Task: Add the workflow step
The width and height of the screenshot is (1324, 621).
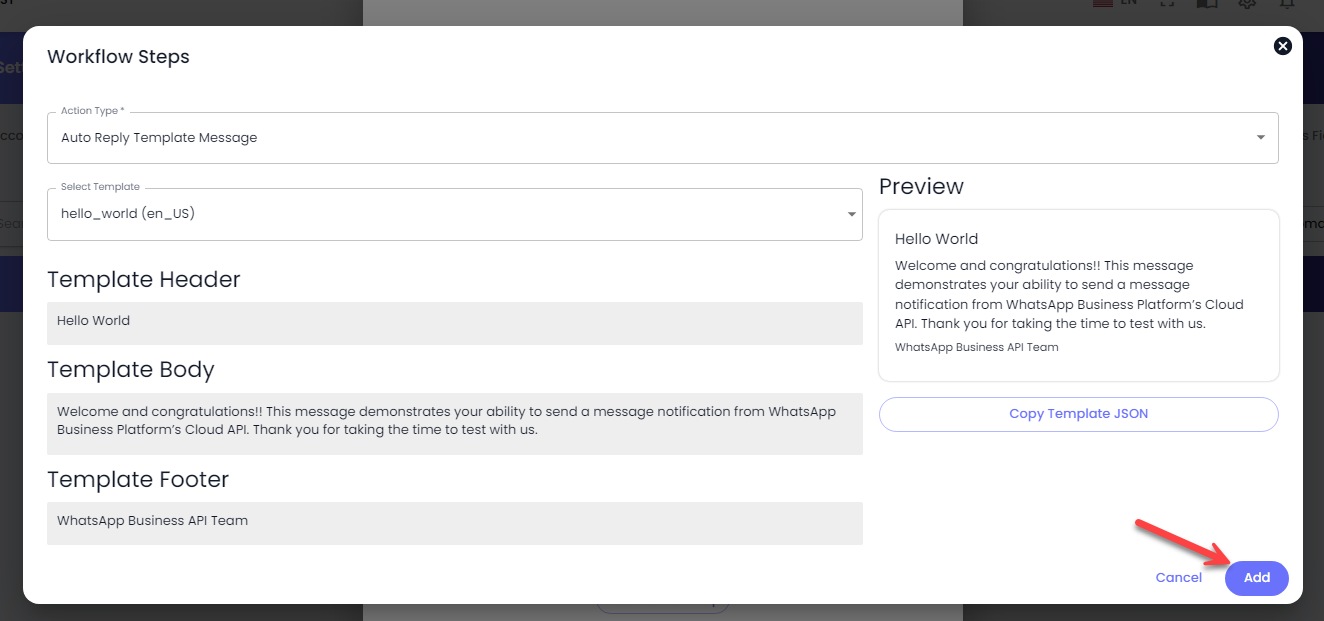Action: click(1257, 578)
